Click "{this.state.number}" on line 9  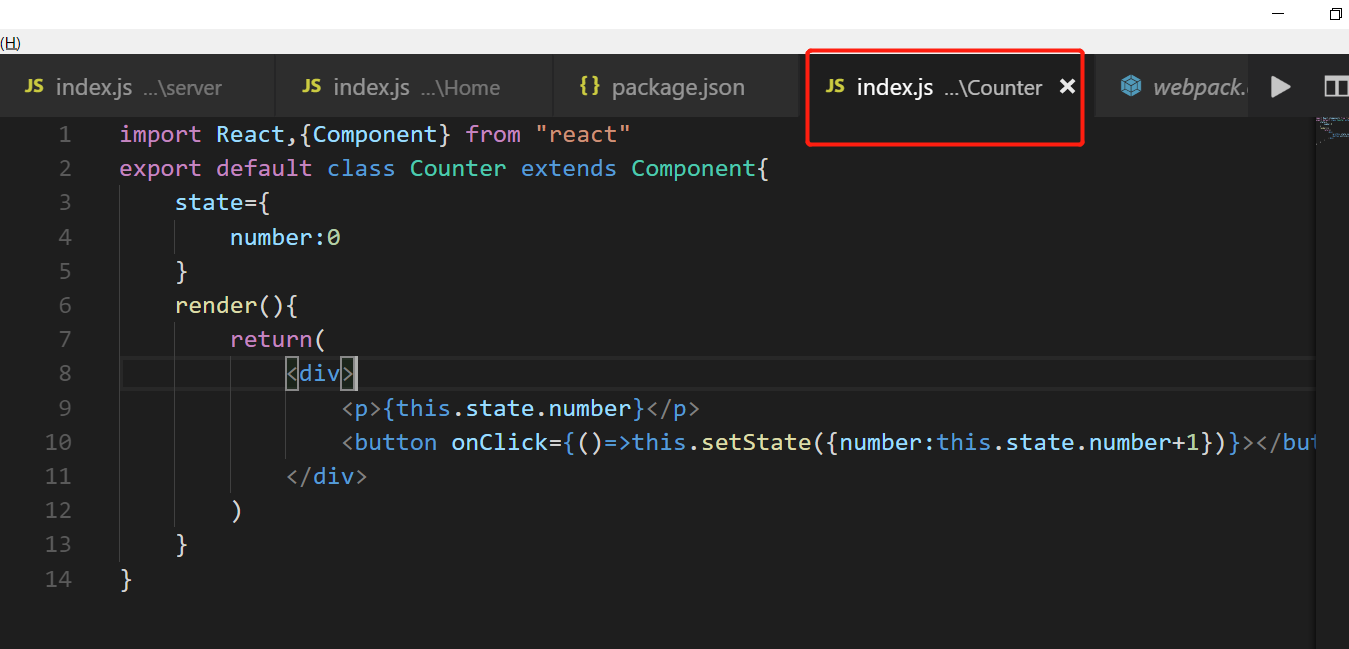click(x=514, y=408)
